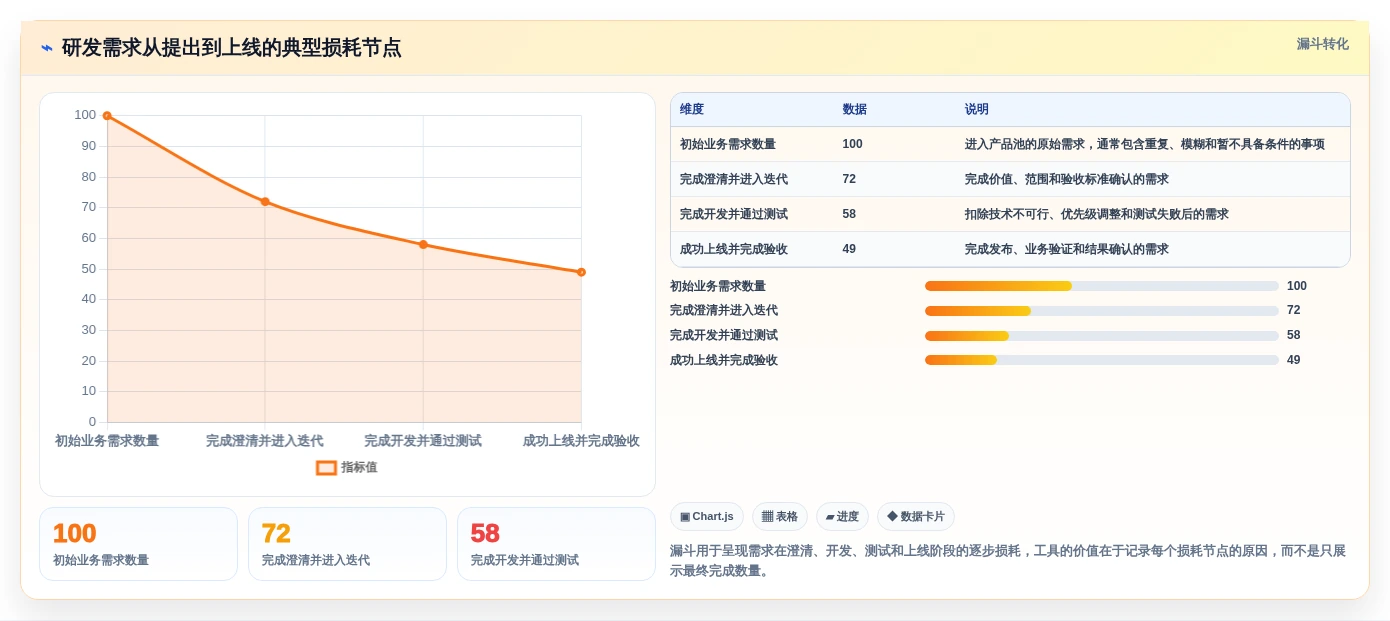Click the page title 研发需求从提出到上线的典型损耗节点

click(x=232, y=48)
